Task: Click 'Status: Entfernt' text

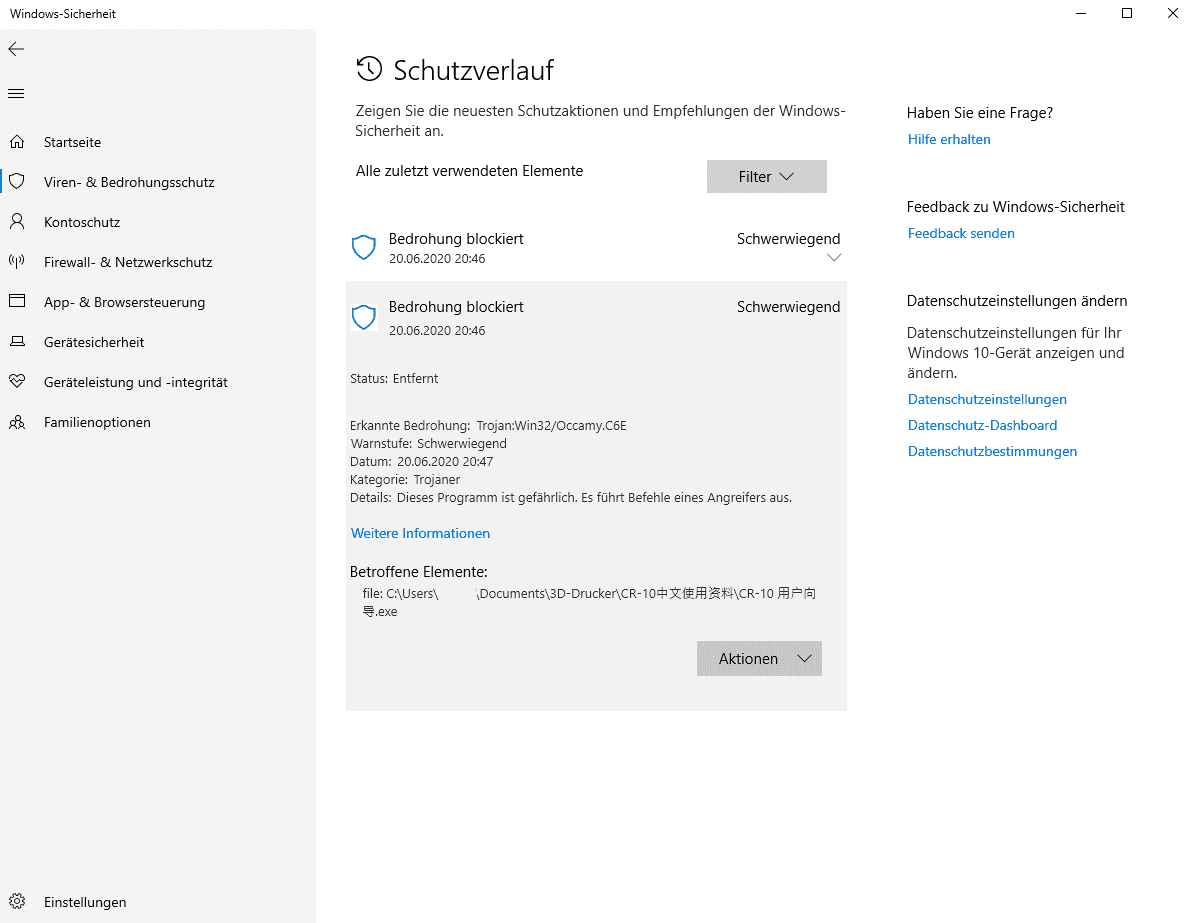Action: pyautogui.click(x=394, y=379)
